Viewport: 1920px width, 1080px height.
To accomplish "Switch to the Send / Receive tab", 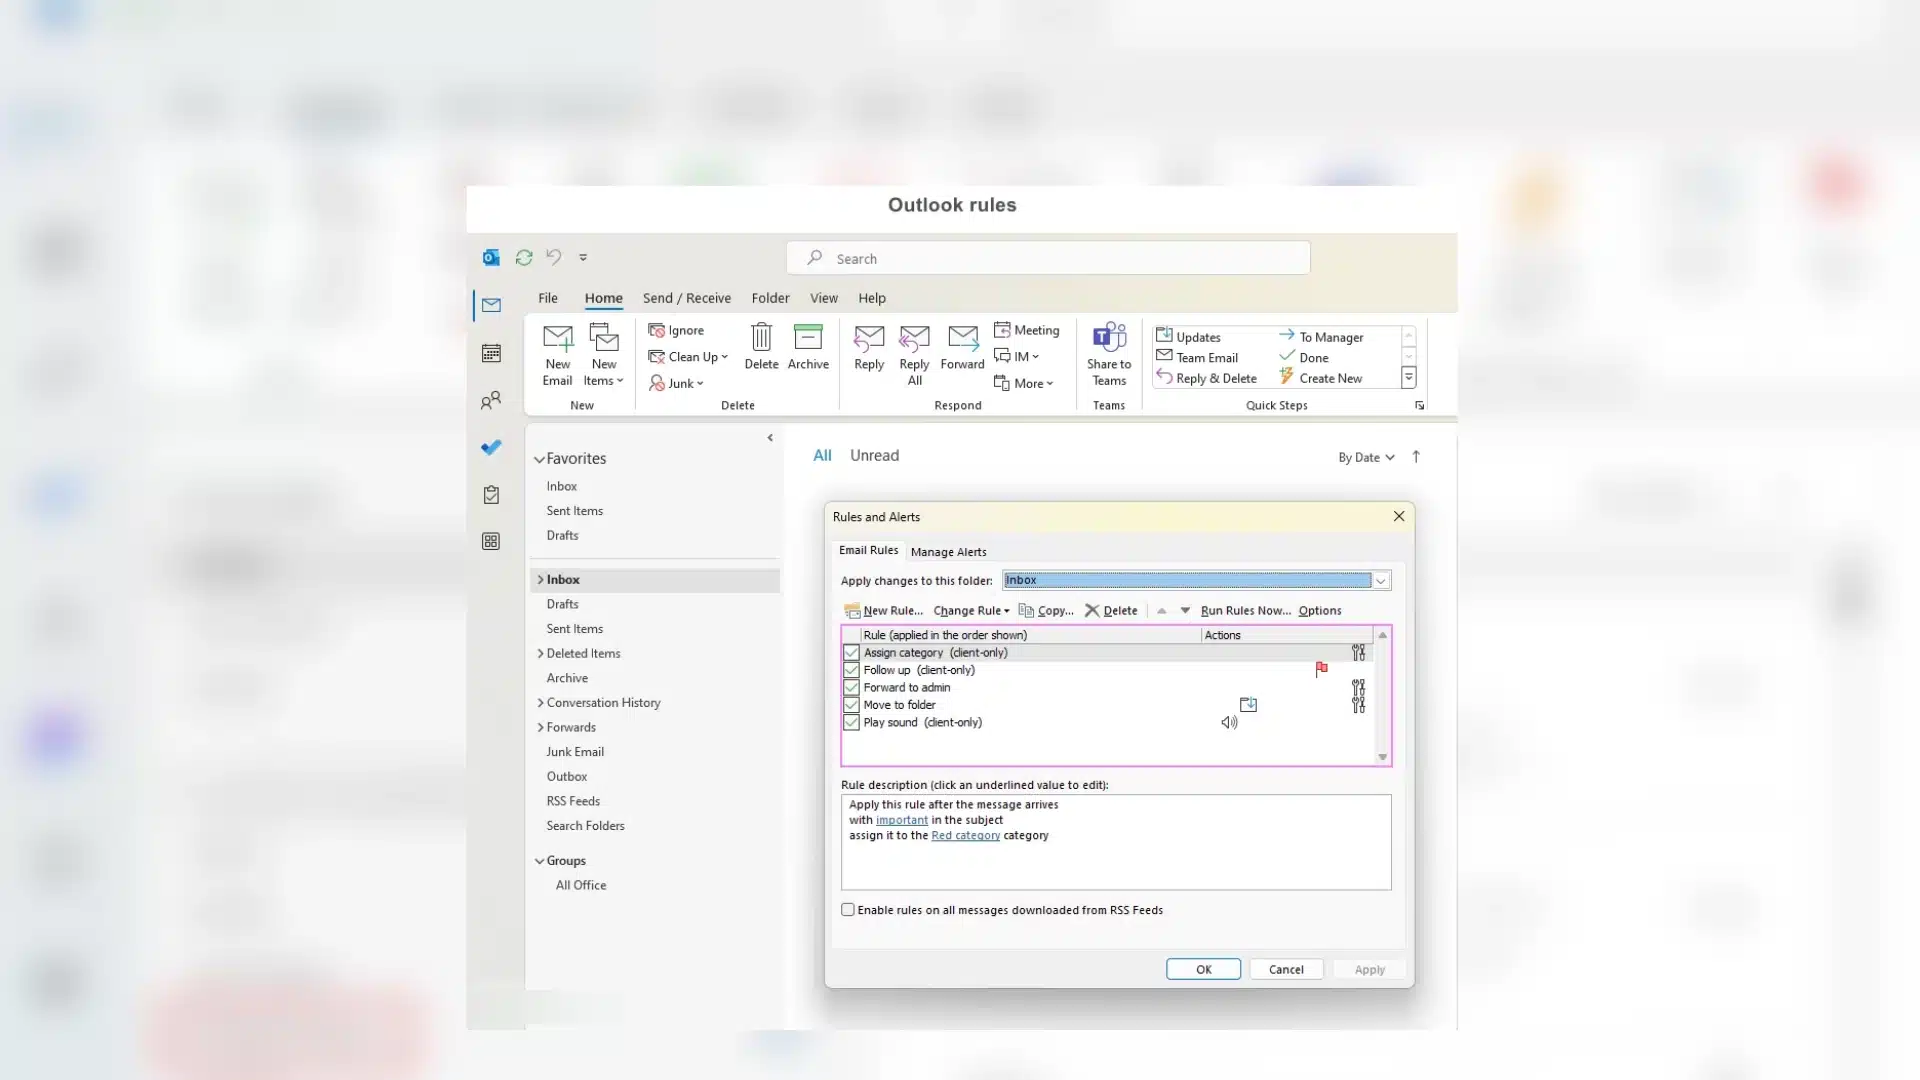I will [687, 298].
